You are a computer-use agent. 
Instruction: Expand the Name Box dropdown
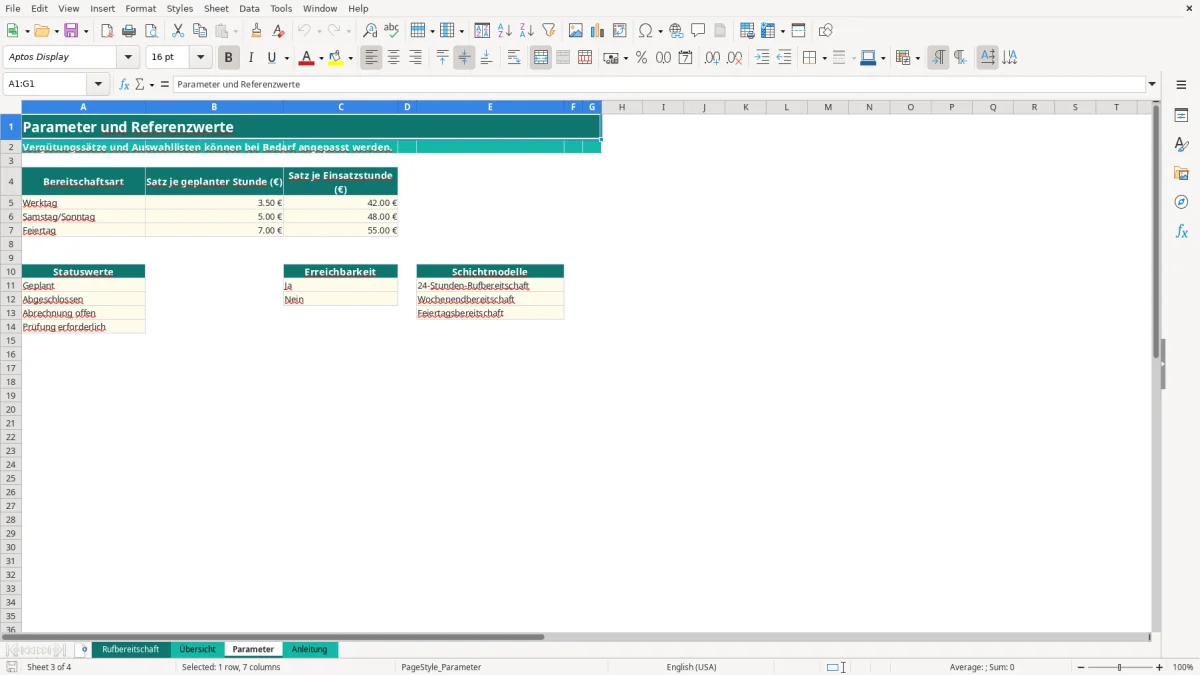pos(98,85)
